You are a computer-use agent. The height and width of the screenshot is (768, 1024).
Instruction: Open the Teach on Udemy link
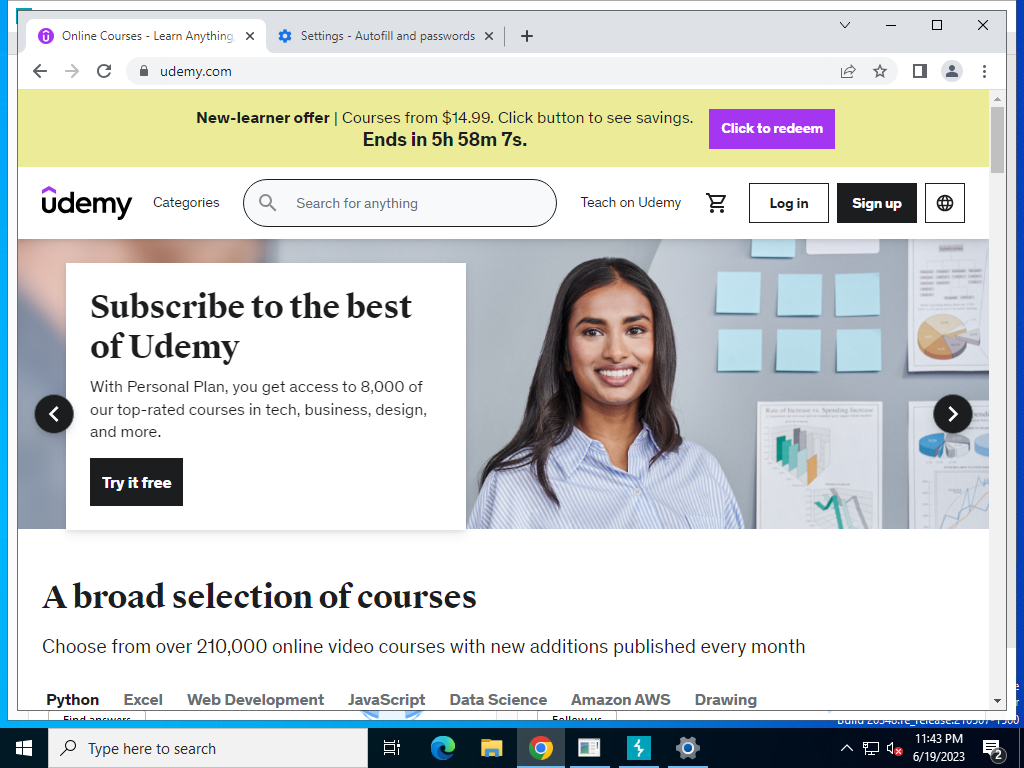point(630,202)
